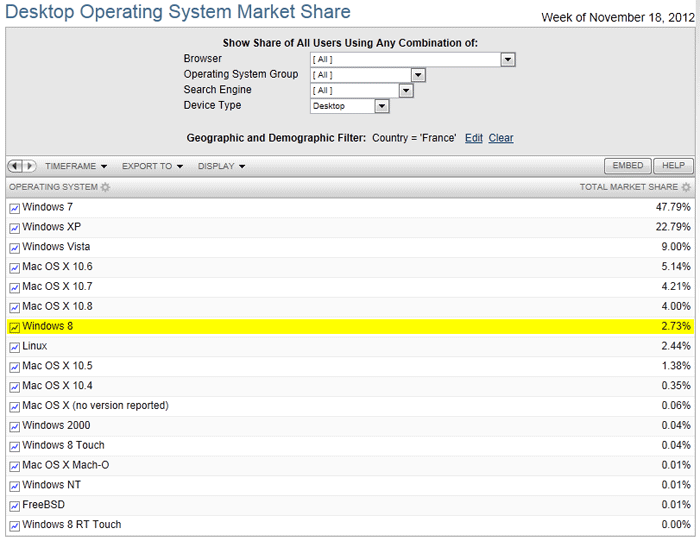This screenshot has height=541, width=700.
Task: Click the trend chart icon for Linux
Action: click(x=14, y=347)
